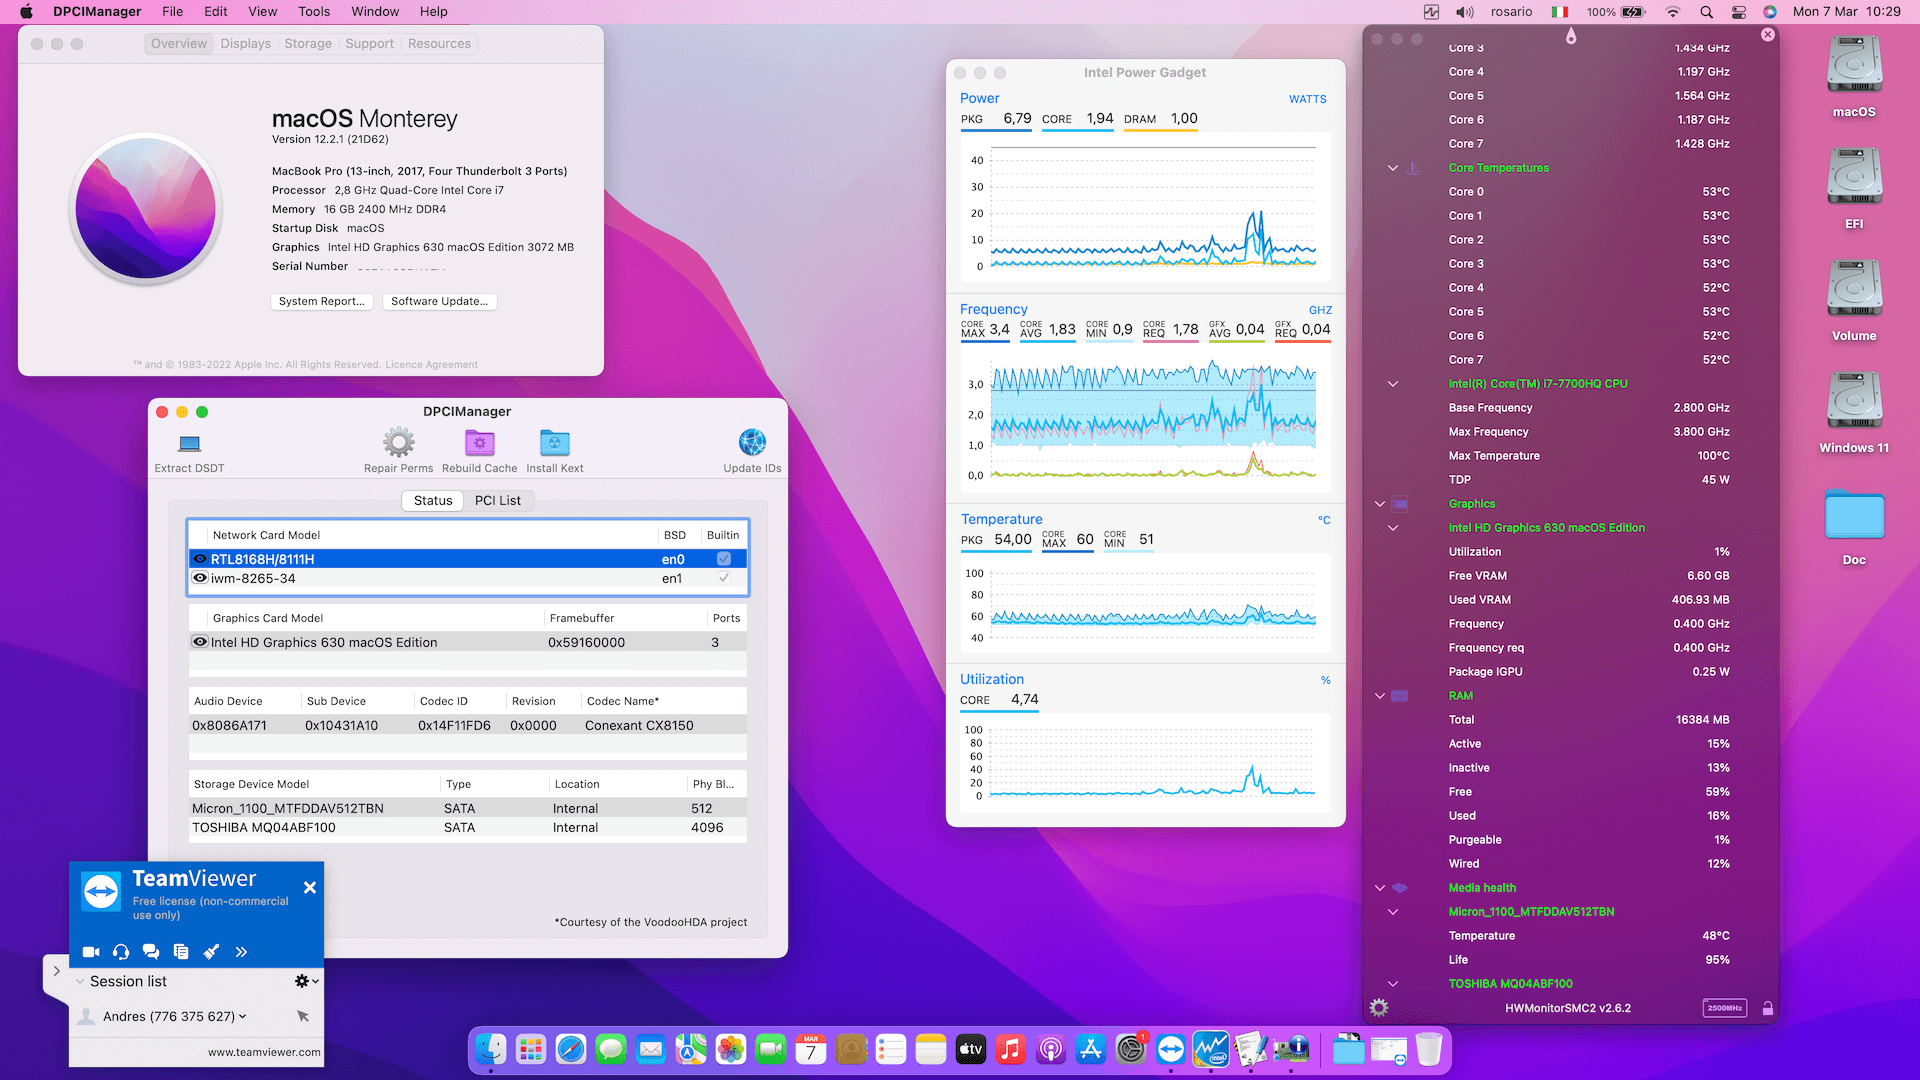The image size is (1920, 1080).
Task: Click the TeamViewer headset audio icon
Action: click(121, 952)
